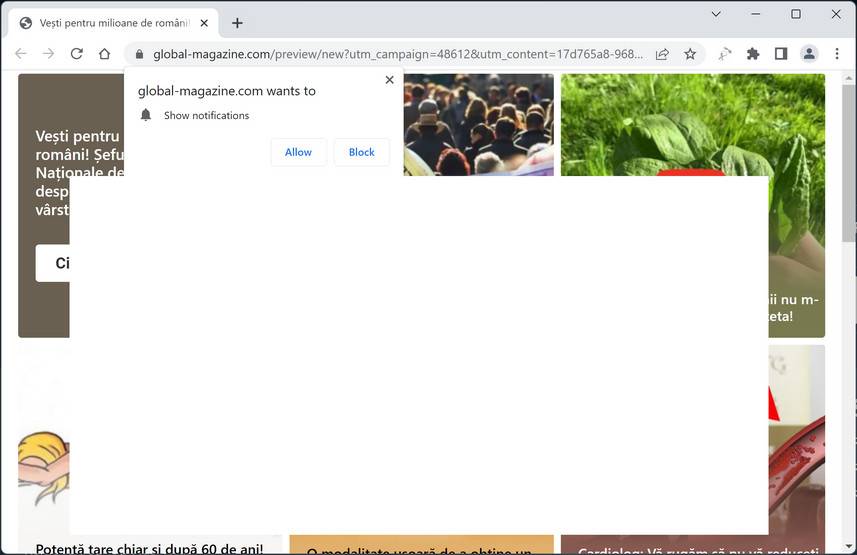Viewport: 857px width, 555px height.
Task: Open the 'O modalitate ușoară' orange headline
Action: coord(419,551)
